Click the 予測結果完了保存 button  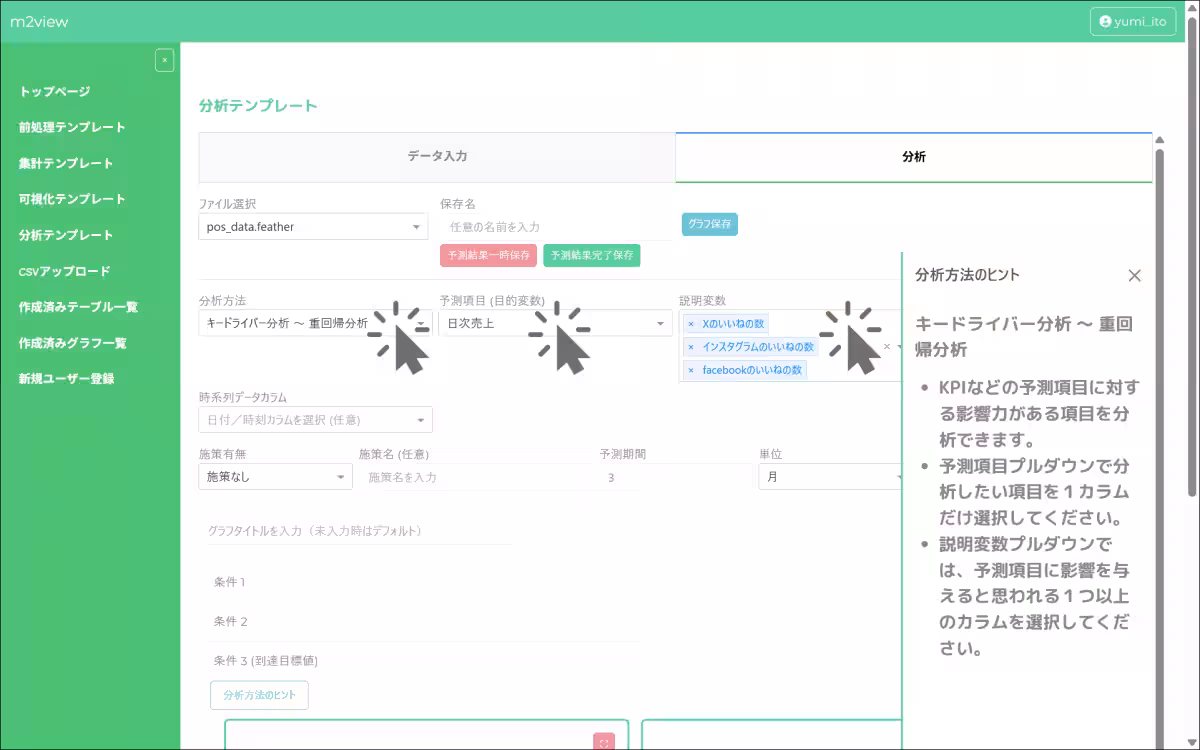pos(592,256)
